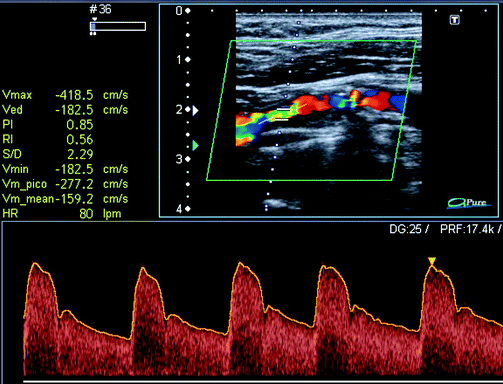Click the Vm_mean measurement row
Viewport: 503px width, 384px height.
pos(65,199)
